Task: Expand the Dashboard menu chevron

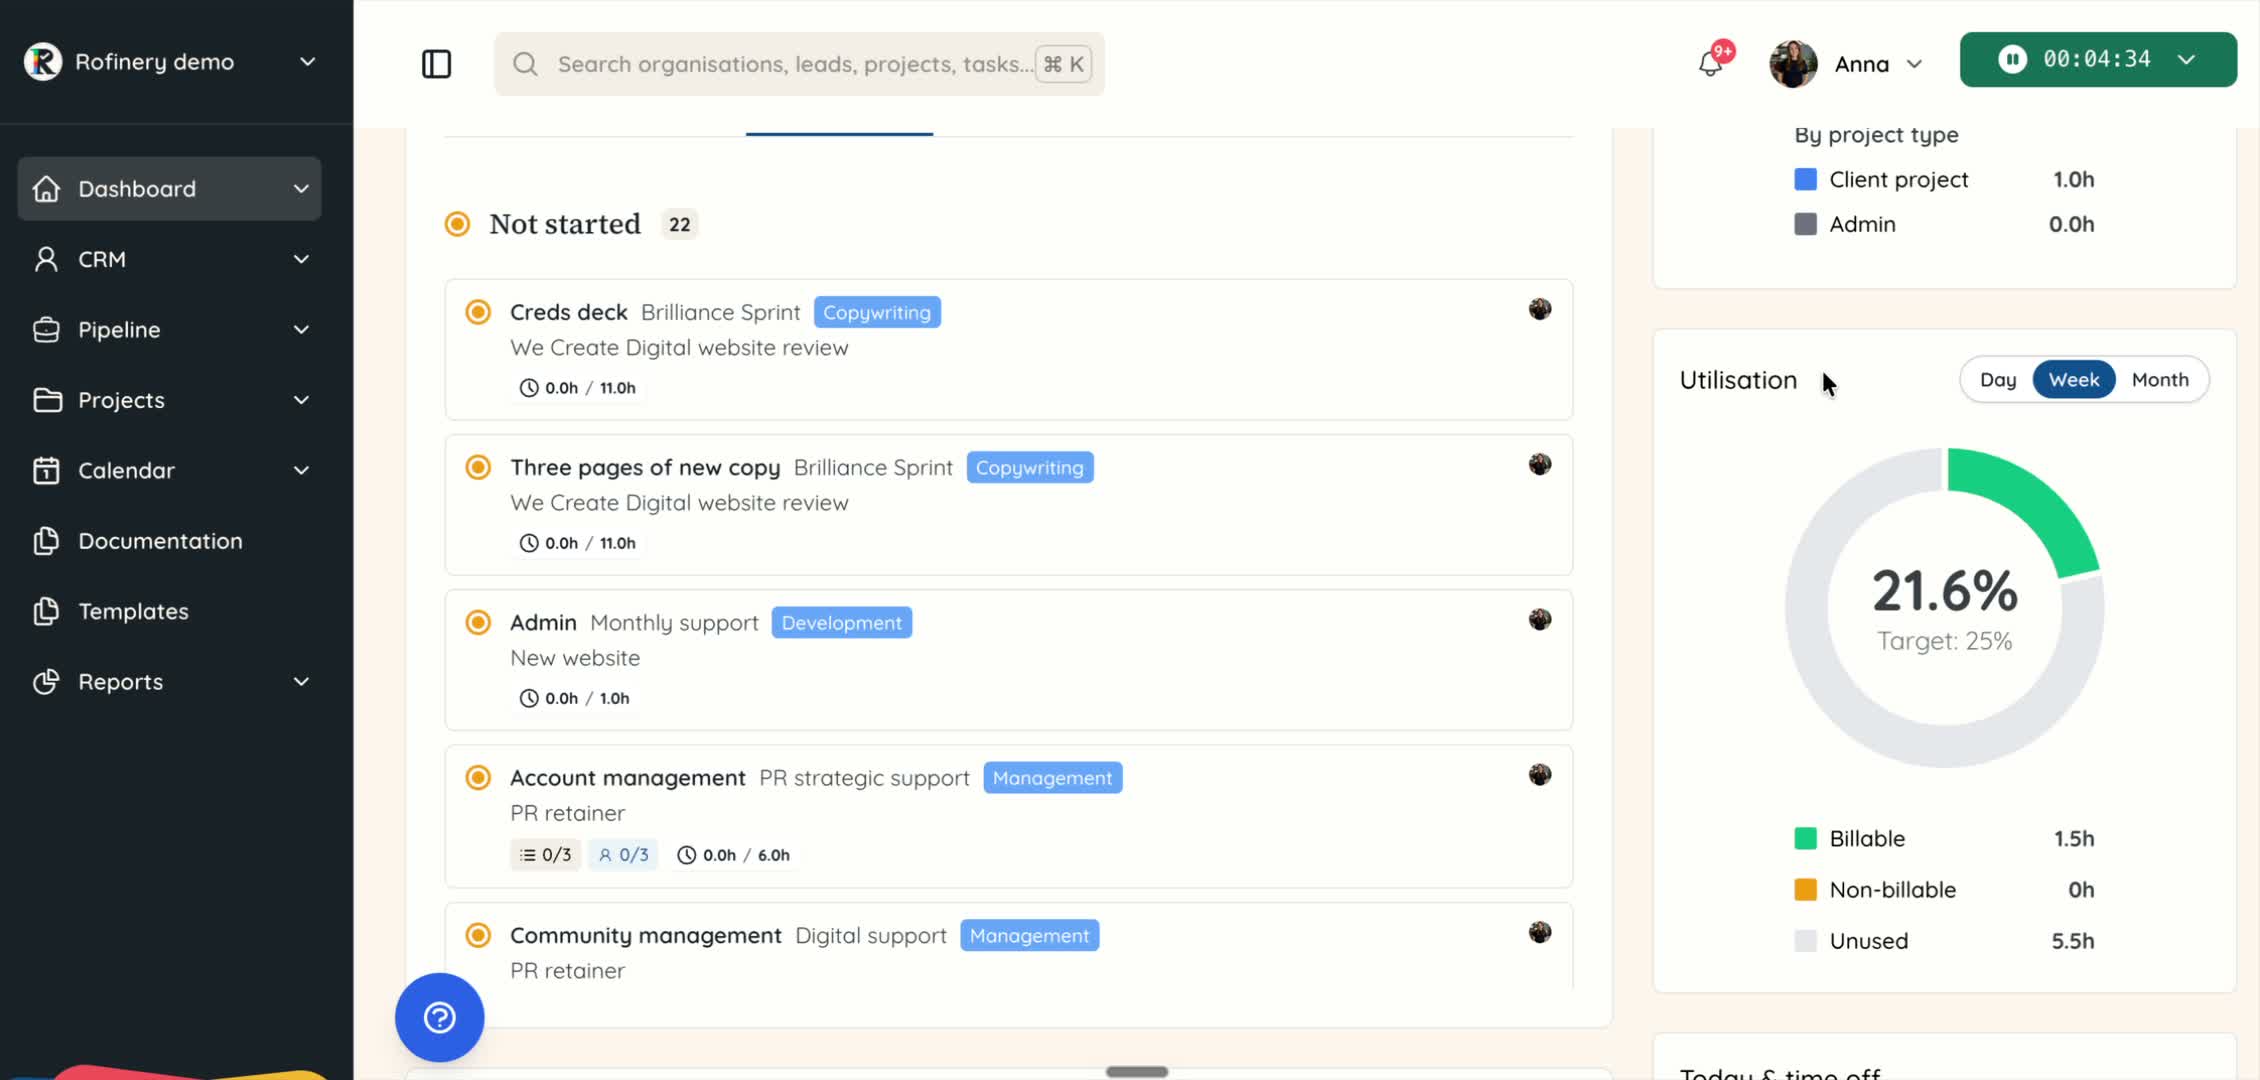Action: click(301, 189)
